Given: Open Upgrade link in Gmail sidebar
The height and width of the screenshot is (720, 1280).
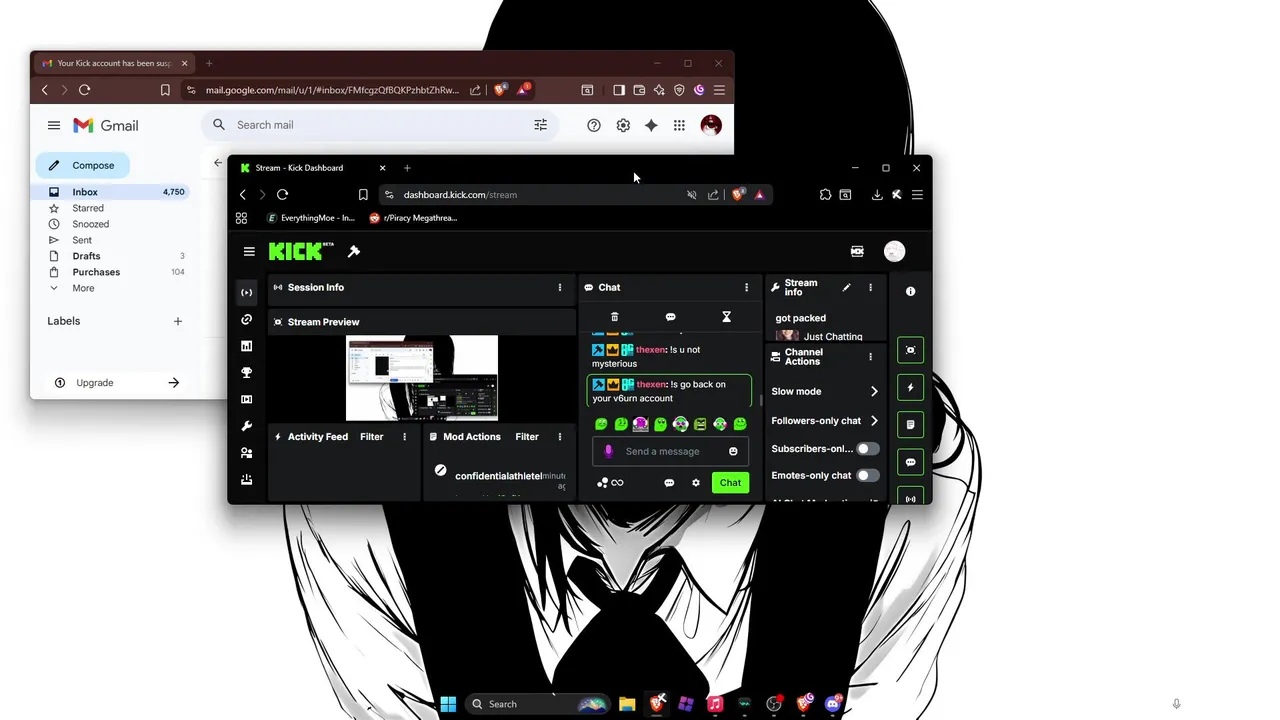Looking at the screenshot, I should click(x=116, y=383).
